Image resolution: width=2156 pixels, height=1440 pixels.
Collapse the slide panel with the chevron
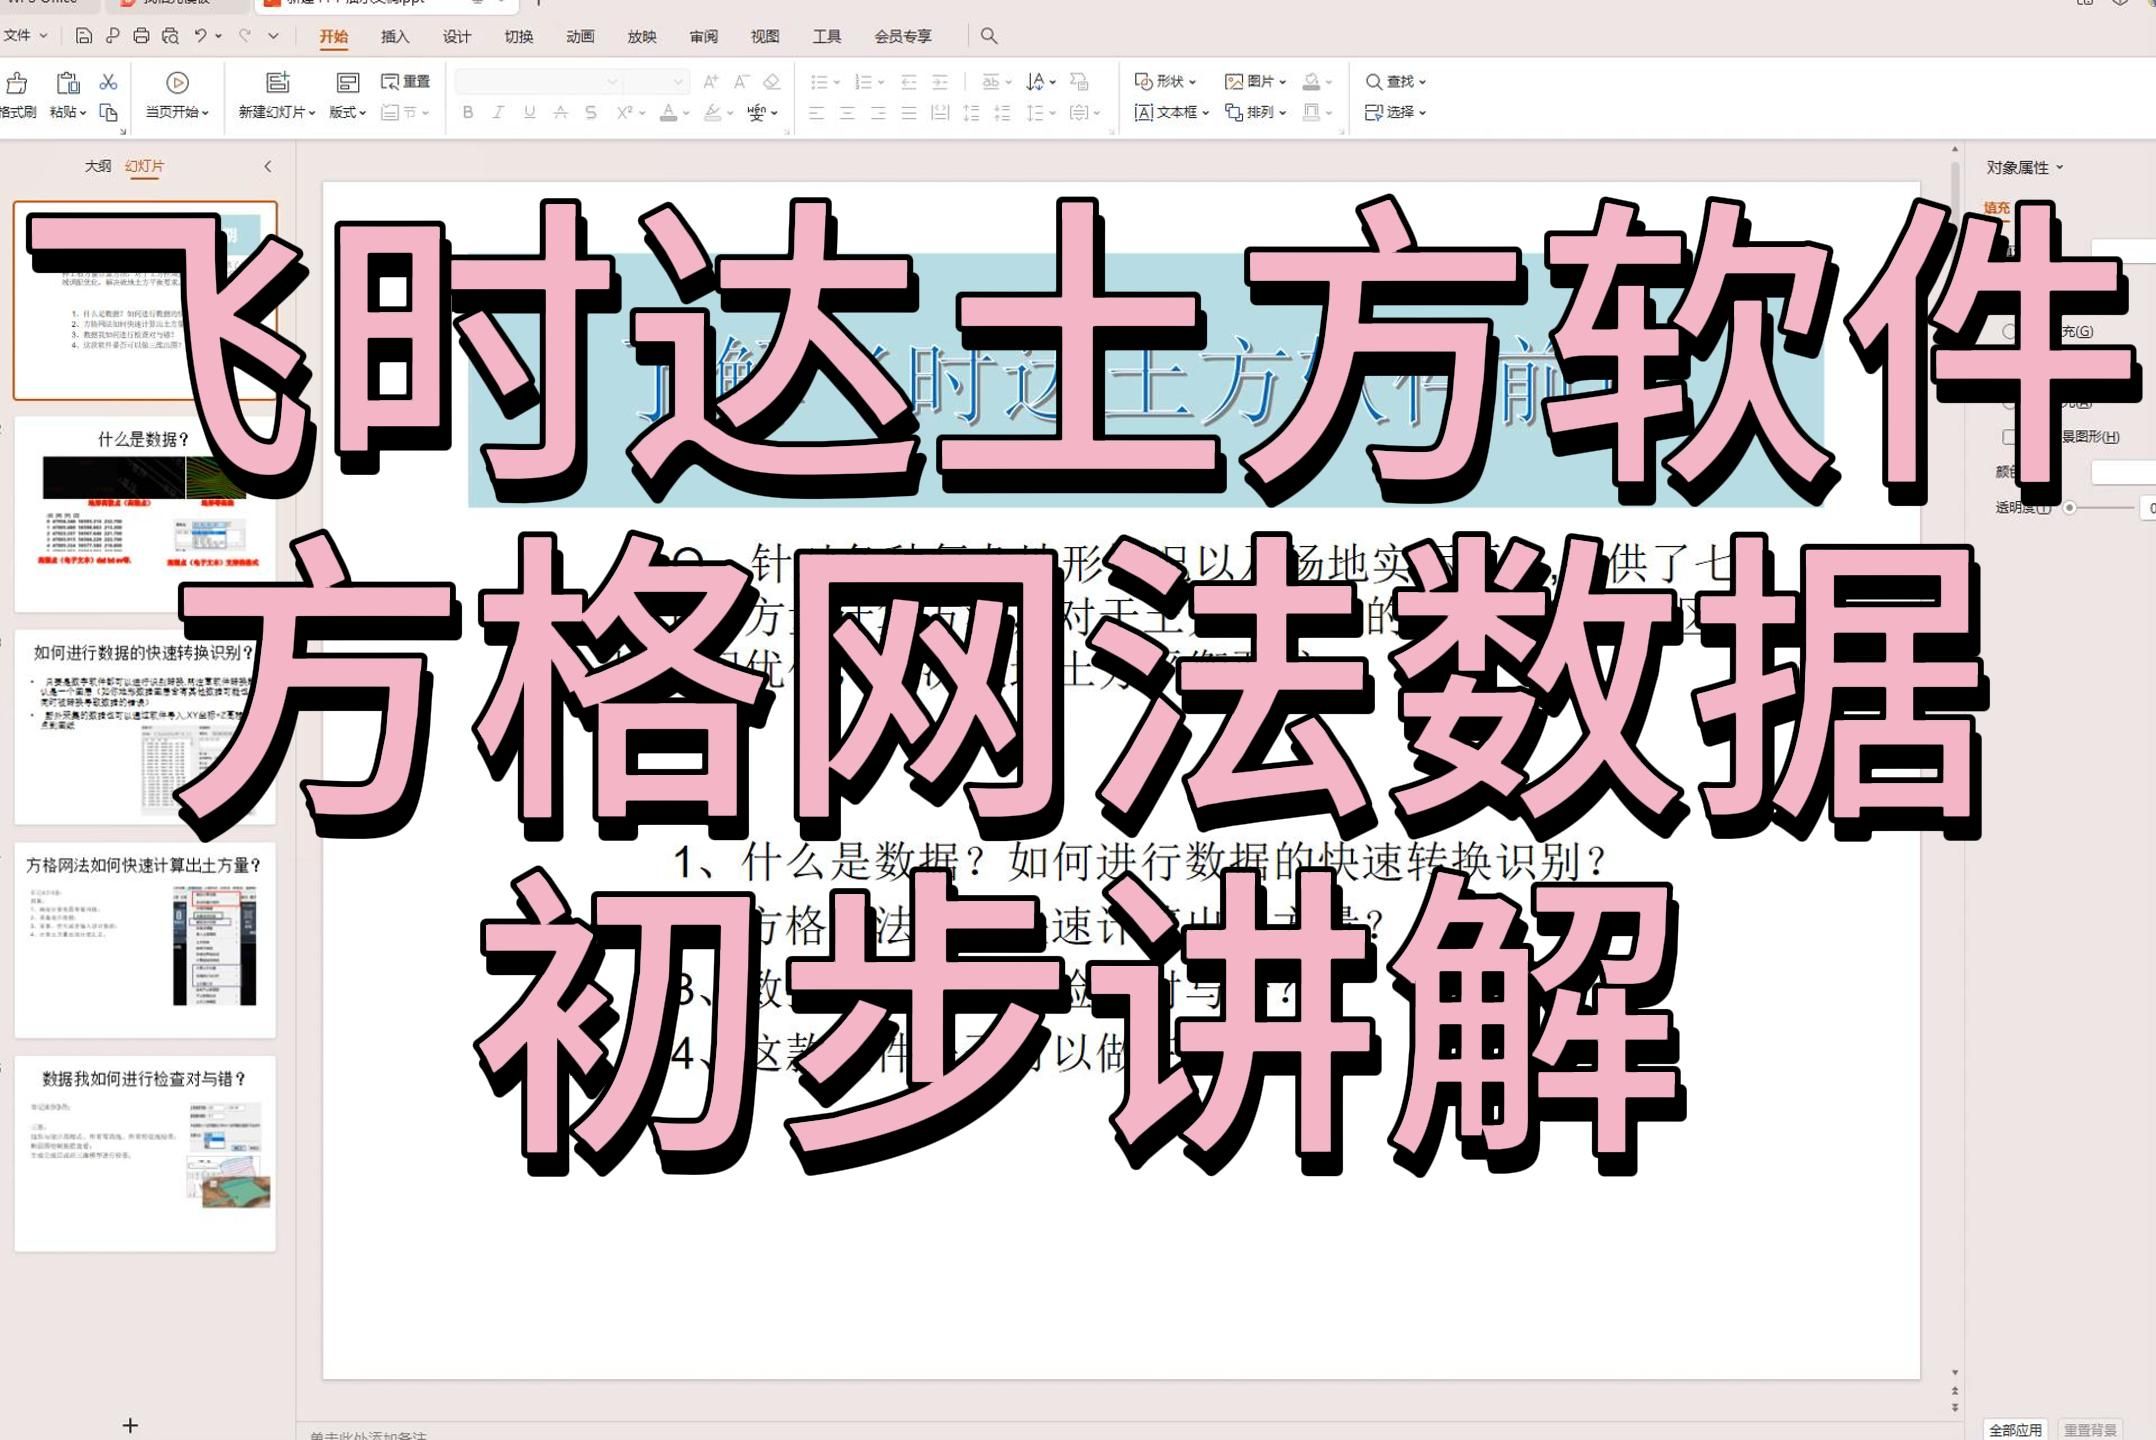[x=268, y=166]
